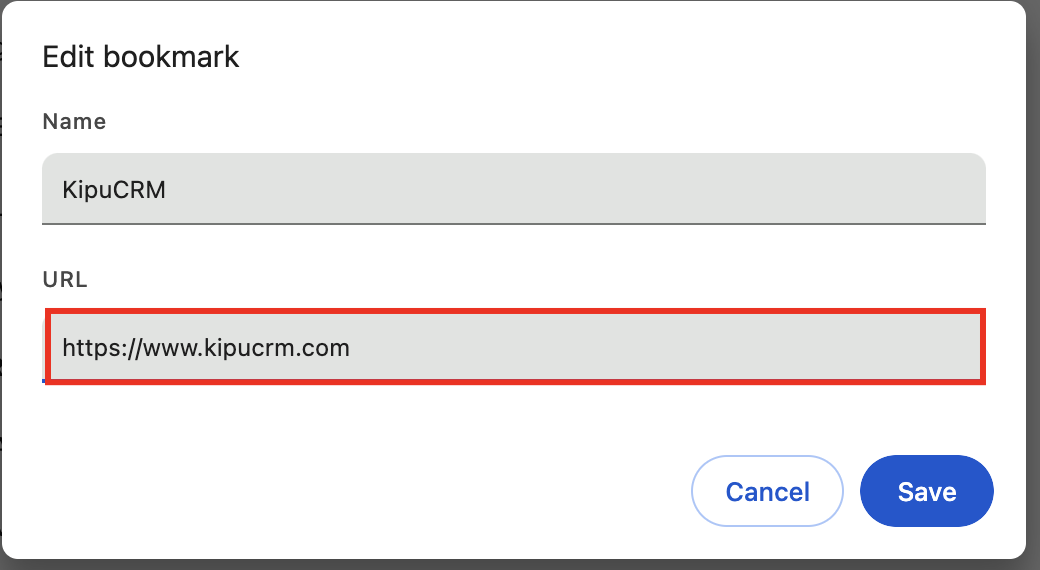This screenshot has width=1040, height=570.
Task: Click the https://www.kipucrm.com URL text
Action: point(206,348)
